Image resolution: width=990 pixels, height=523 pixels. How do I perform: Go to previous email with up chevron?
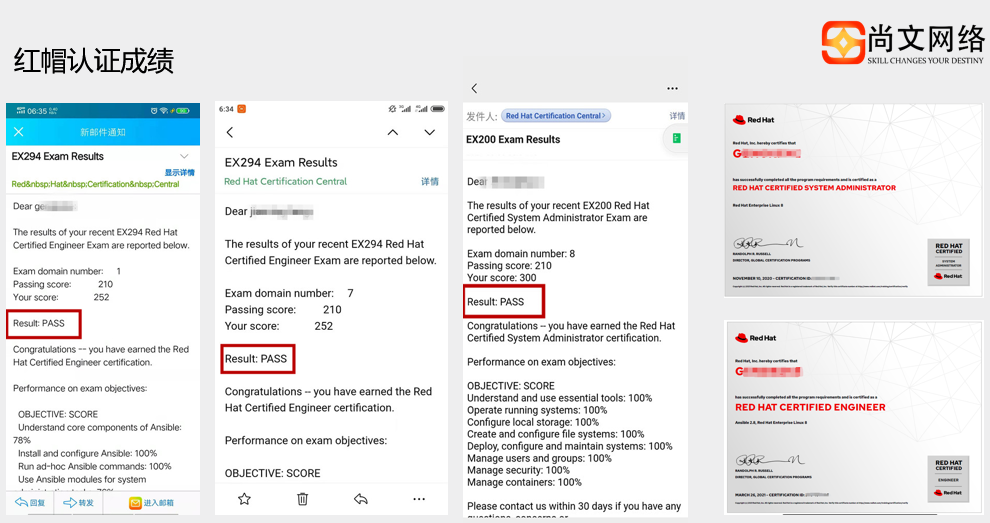point(393,132)
